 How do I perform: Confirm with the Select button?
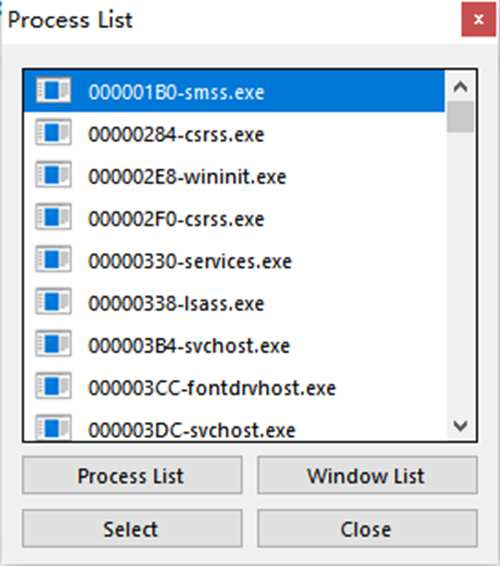tap(132, 528)
